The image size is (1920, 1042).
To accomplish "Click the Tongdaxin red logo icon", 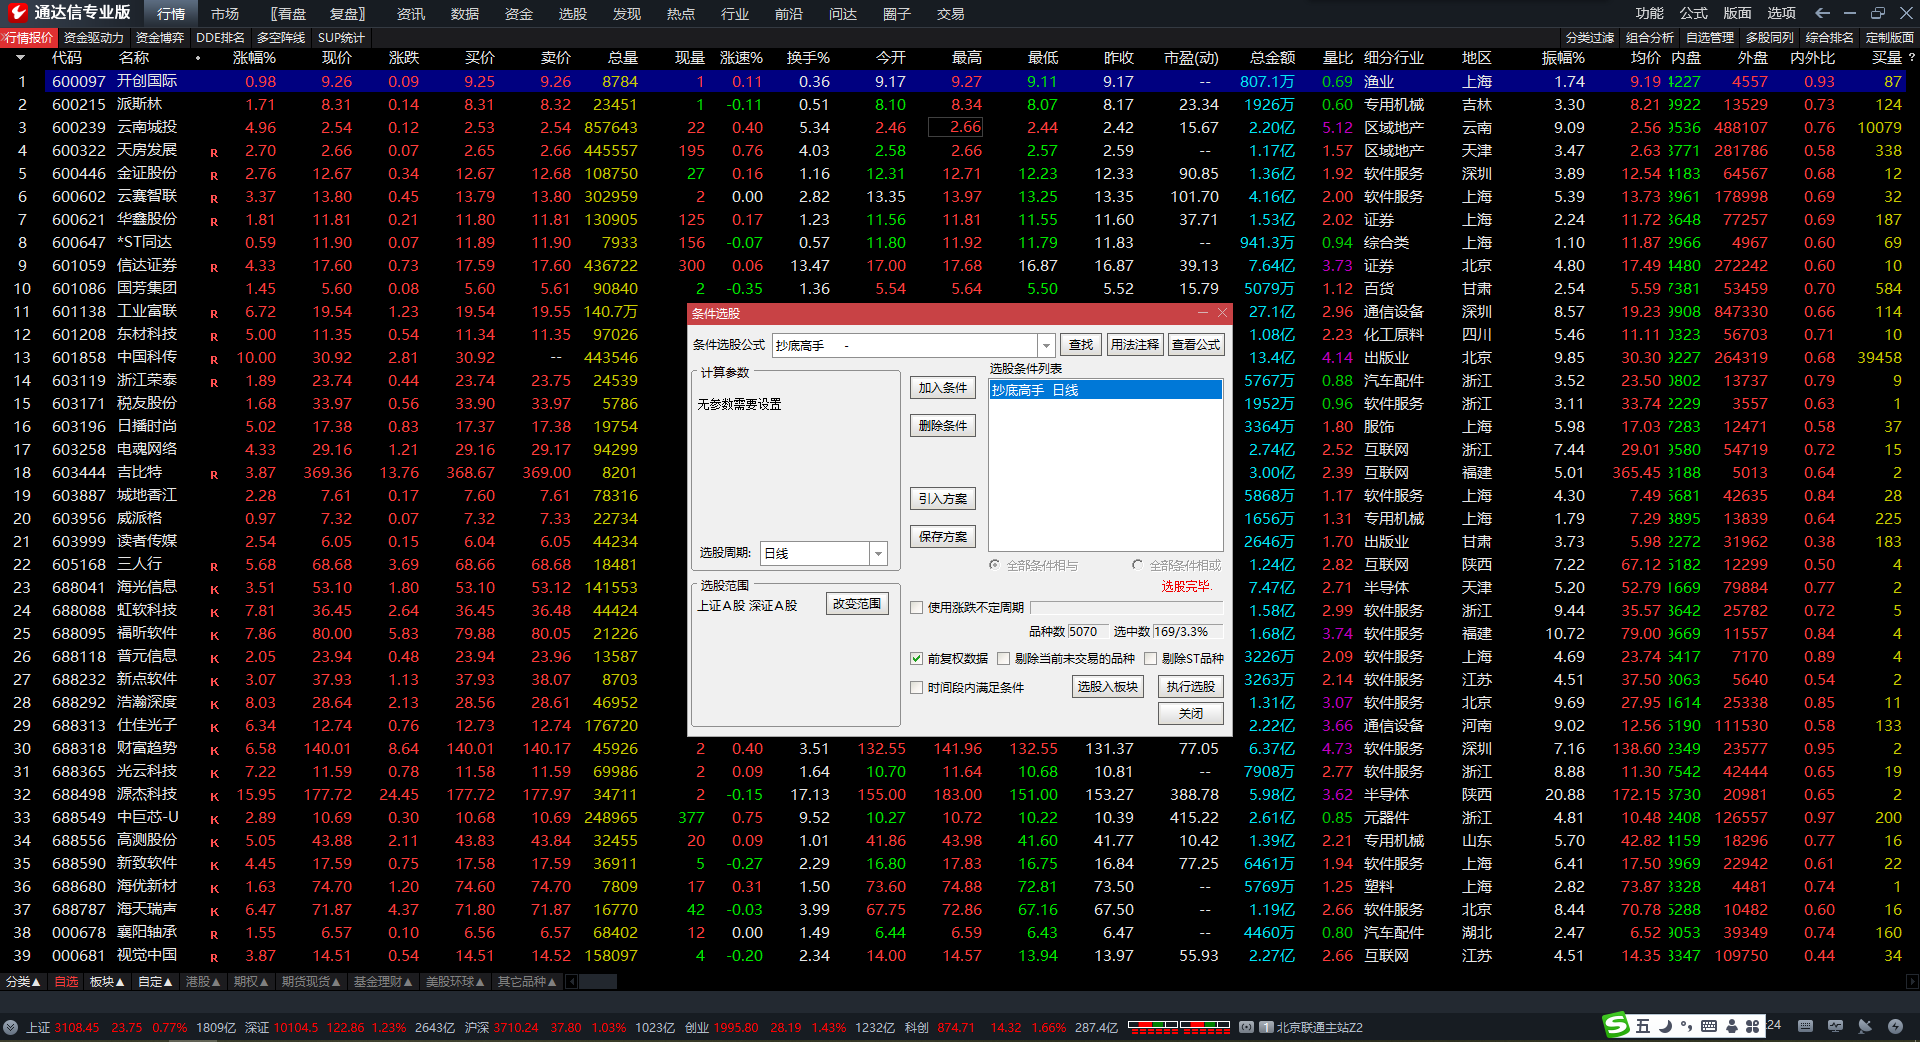I will point(17,13).
